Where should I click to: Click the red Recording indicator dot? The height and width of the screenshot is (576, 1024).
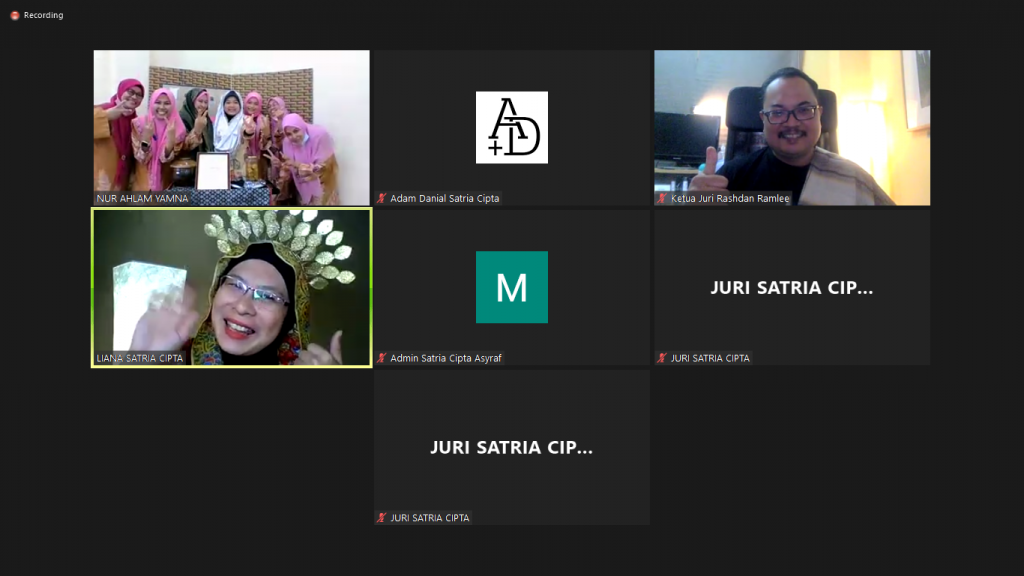click(14, 15)
